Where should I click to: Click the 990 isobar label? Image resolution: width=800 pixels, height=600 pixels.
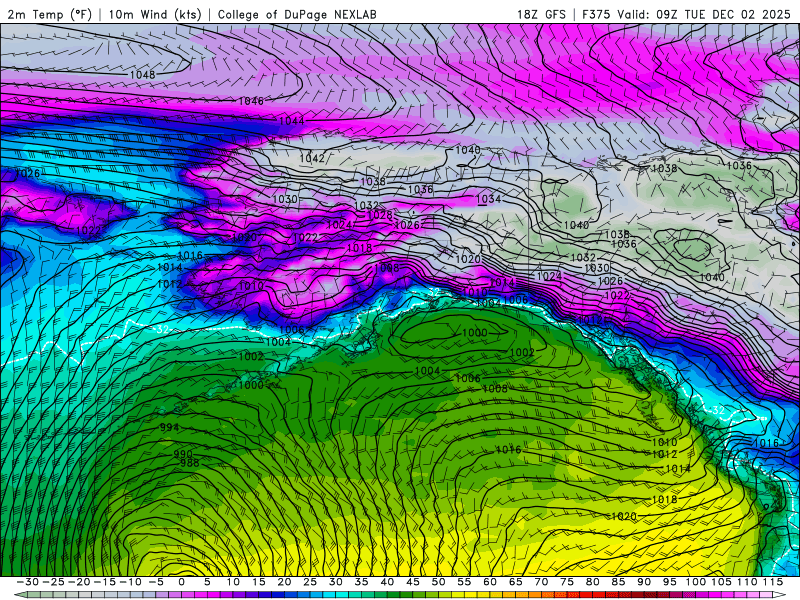click(183, 454)
